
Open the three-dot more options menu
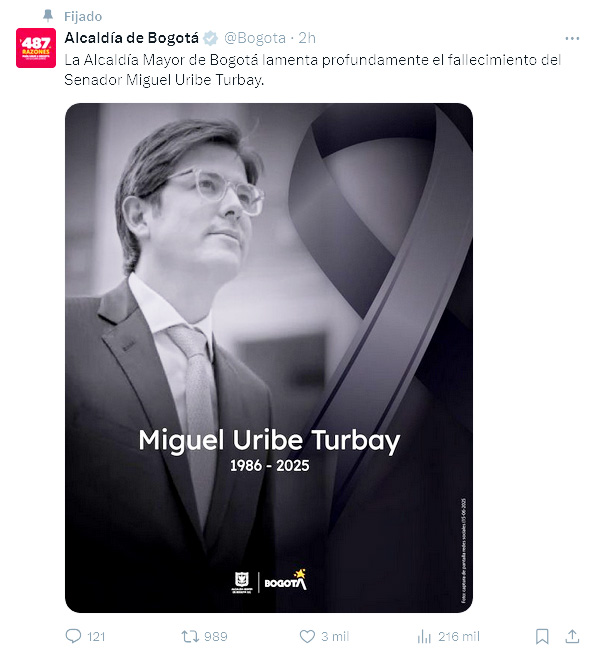[x=572, y=38]
